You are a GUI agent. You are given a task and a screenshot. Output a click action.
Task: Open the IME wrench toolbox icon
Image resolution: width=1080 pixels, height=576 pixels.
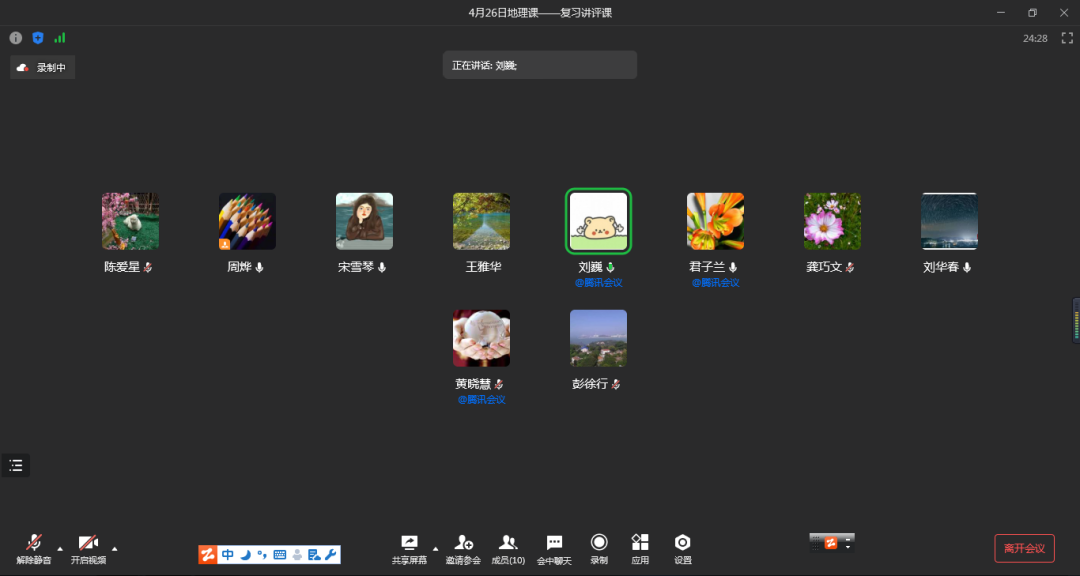331,555
